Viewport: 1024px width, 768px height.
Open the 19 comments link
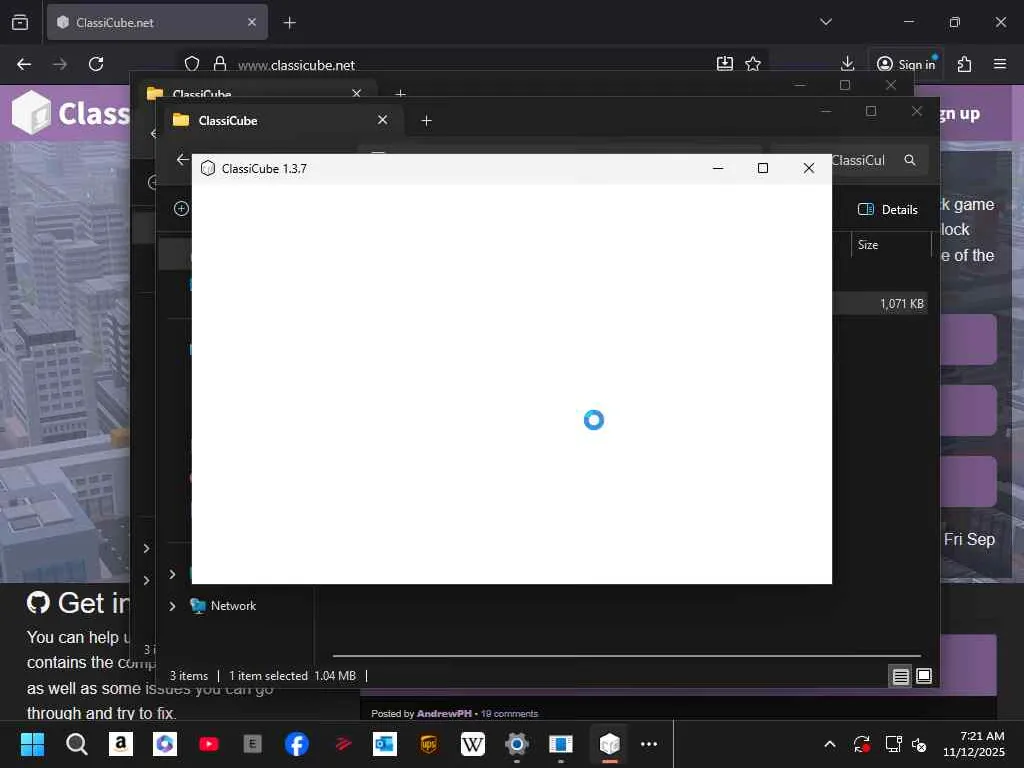coord(509,713)
